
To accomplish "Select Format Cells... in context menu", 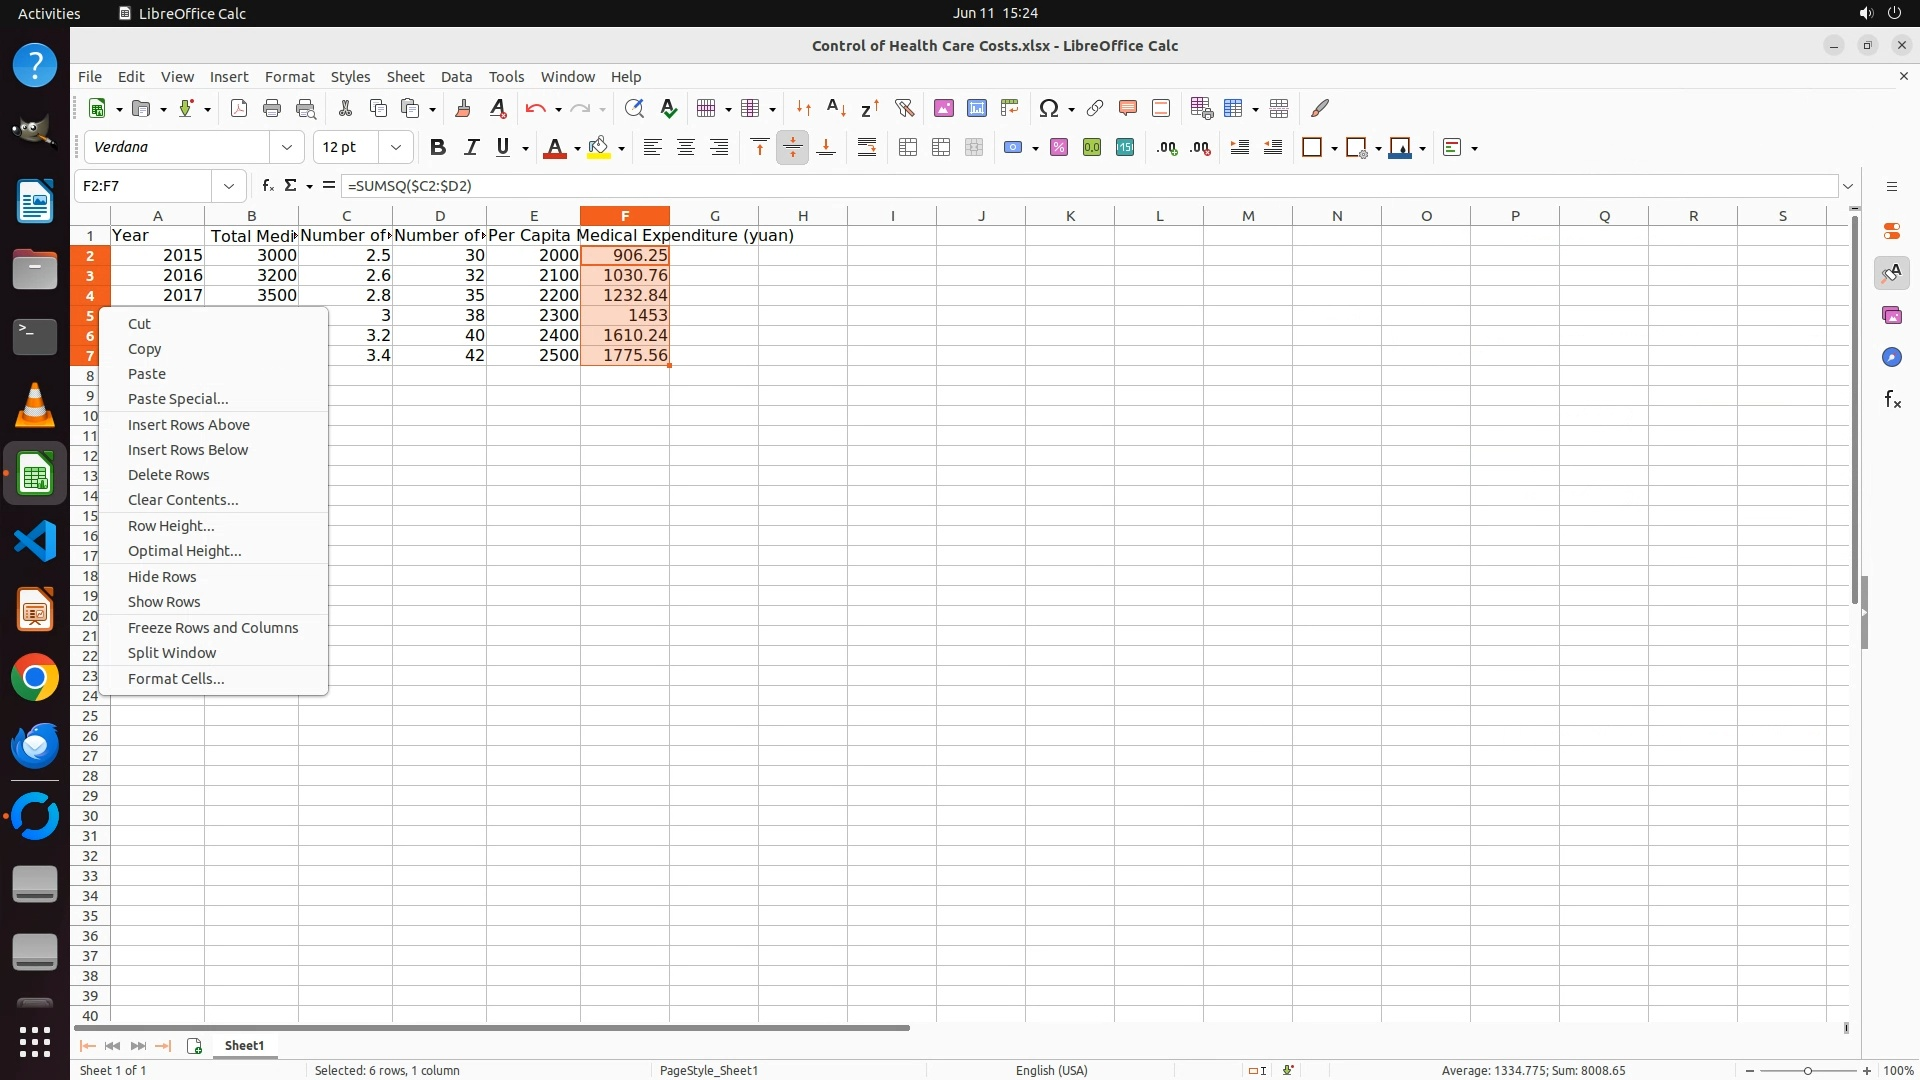I will coord(176,679).
